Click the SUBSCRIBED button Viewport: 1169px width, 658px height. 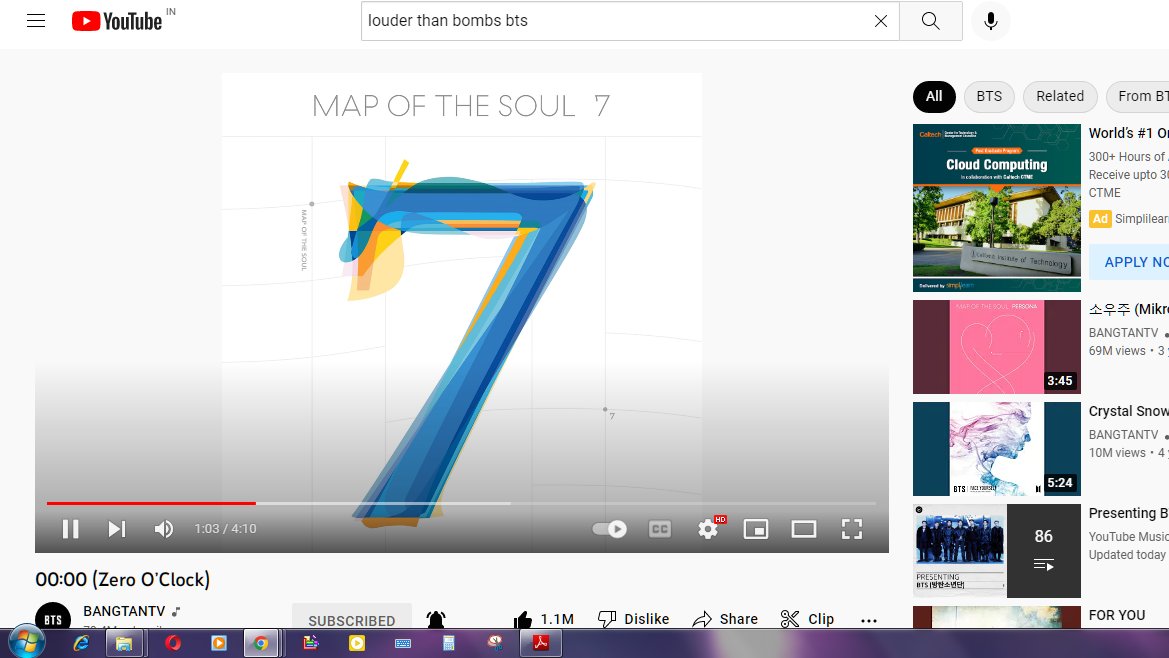coord(352,619)
